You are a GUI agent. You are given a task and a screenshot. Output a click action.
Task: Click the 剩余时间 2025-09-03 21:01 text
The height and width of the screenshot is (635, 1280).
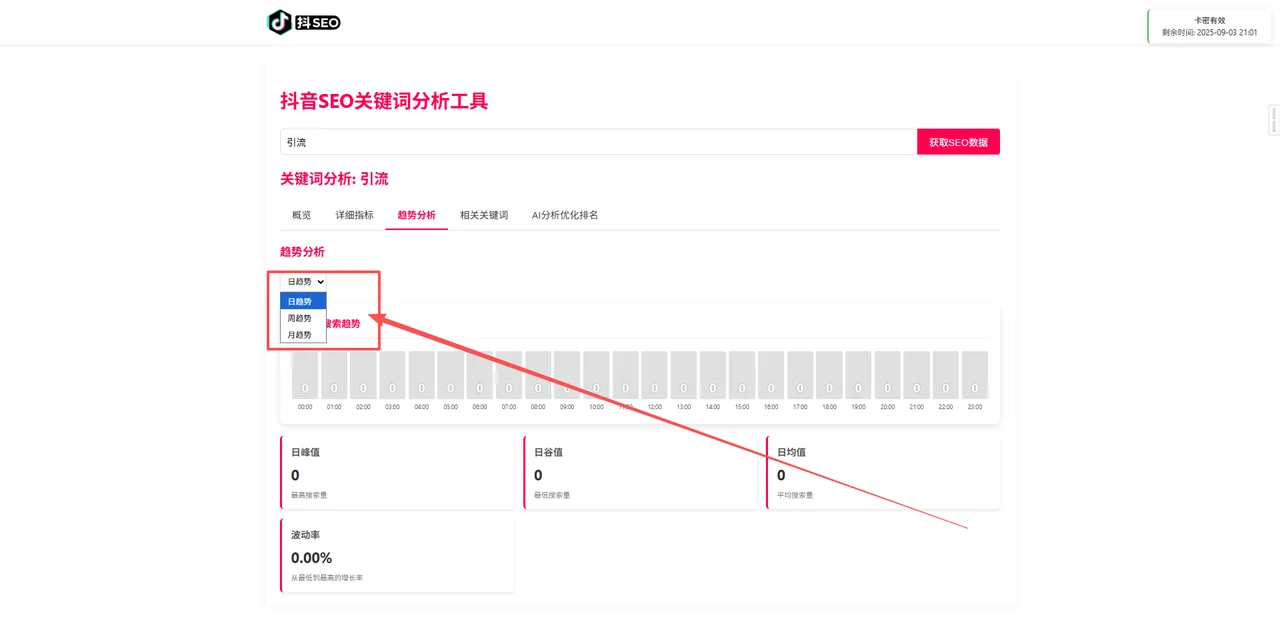[1210, 33]
